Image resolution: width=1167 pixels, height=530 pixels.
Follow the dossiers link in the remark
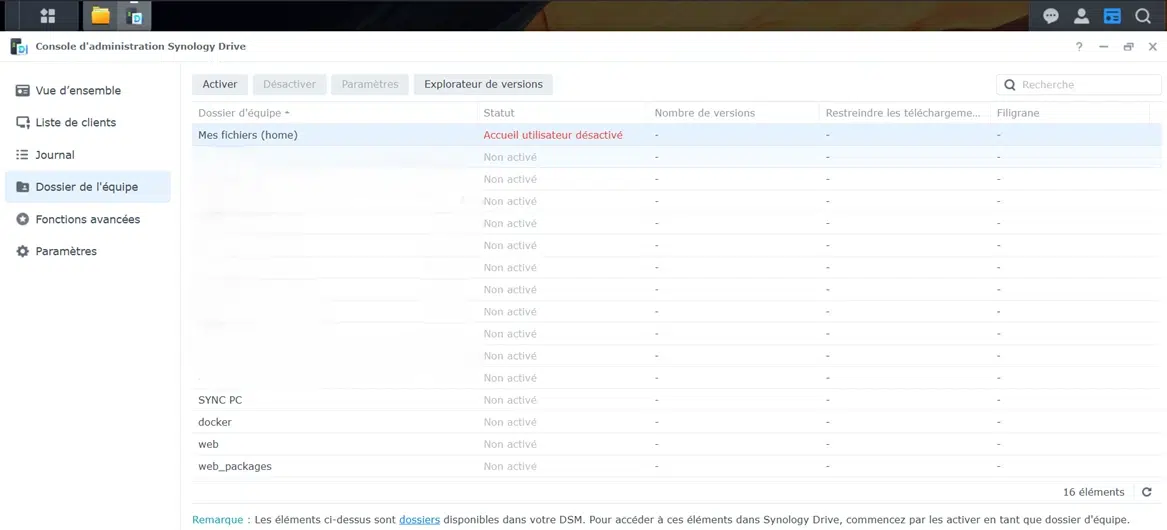pyautogui.click(x=419, y=520)
